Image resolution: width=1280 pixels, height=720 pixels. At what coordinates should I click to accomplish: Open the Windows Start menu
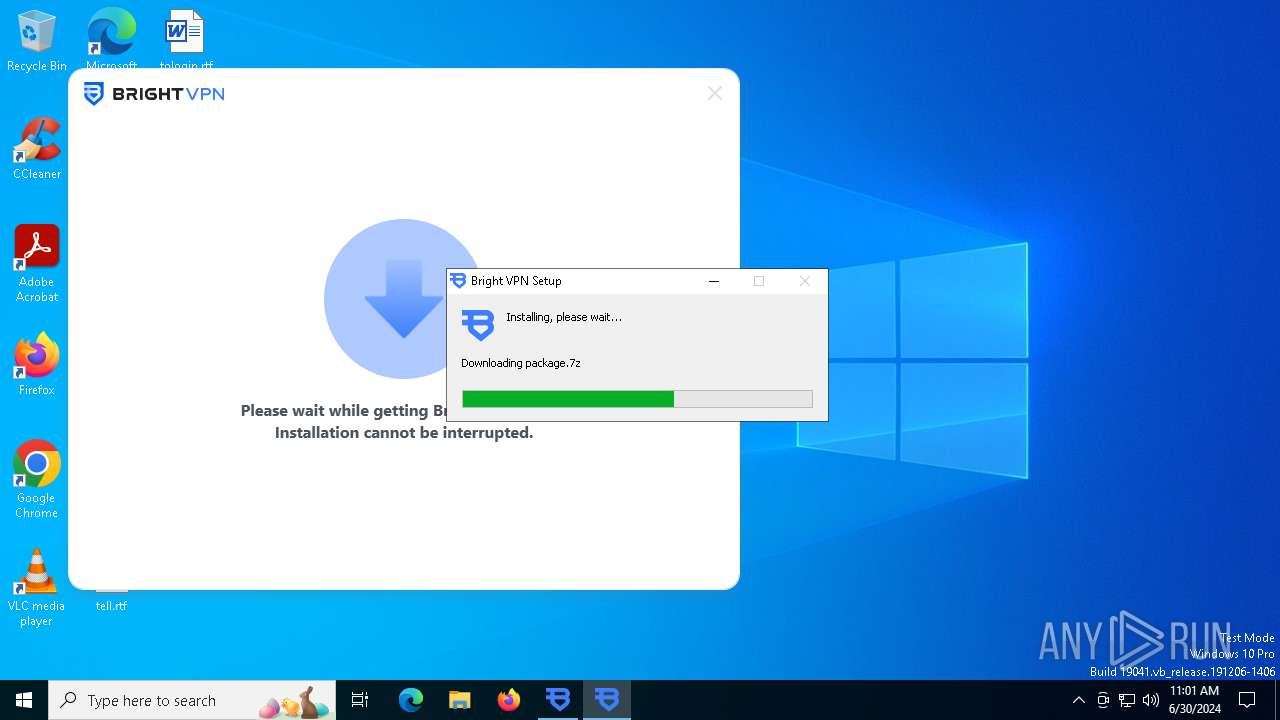(24, 700)
